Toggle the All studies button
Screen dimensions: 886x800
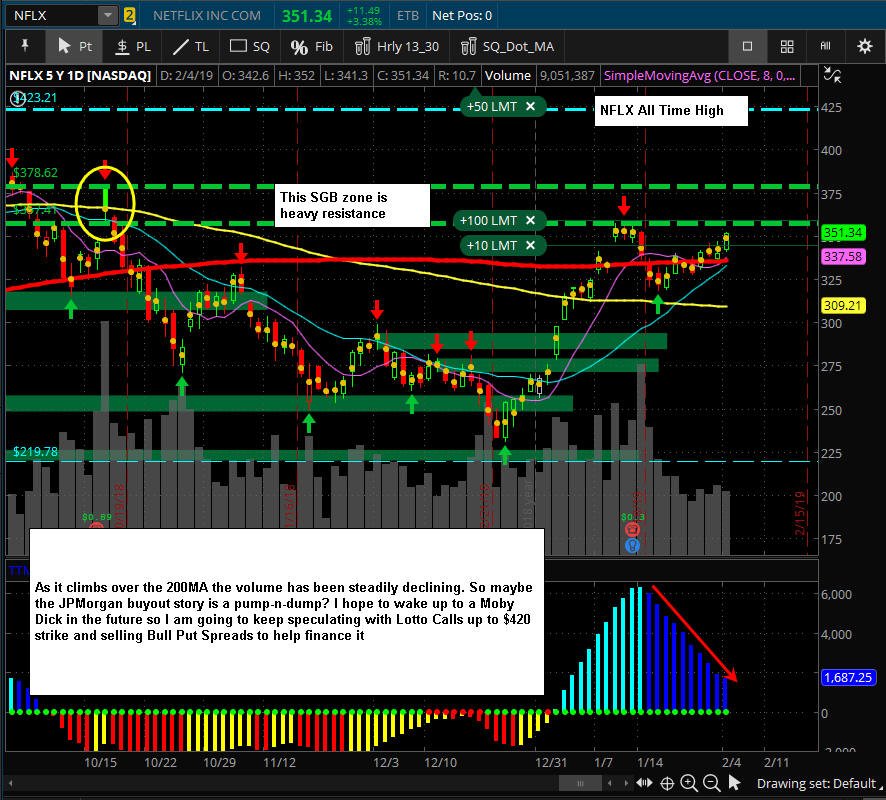826,46
